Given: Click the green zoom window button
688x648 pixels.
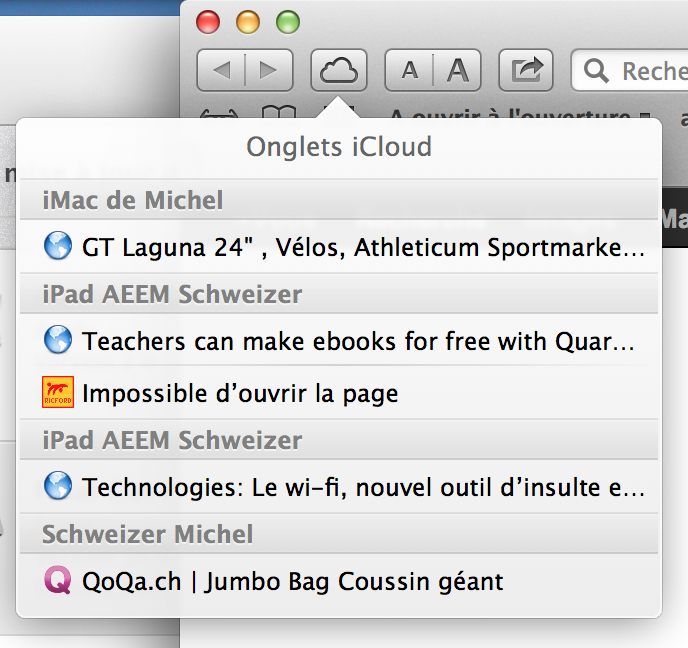Looking at the screenshot, I should click(287, 21).
